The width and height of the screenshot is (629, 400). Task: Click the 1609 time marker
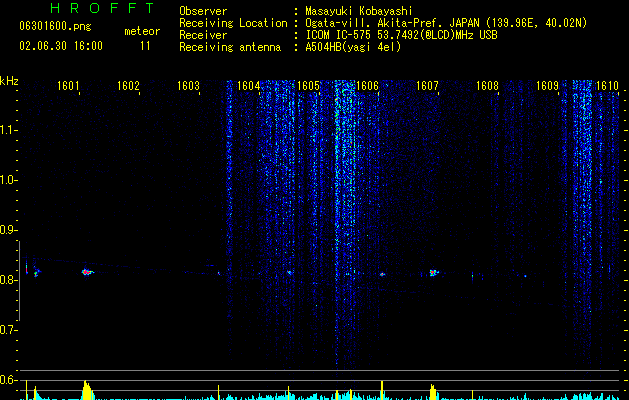click(548, 85)
